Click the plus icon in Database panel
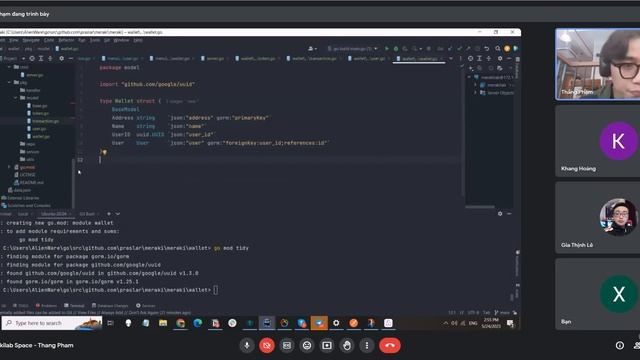 (471, 68)
